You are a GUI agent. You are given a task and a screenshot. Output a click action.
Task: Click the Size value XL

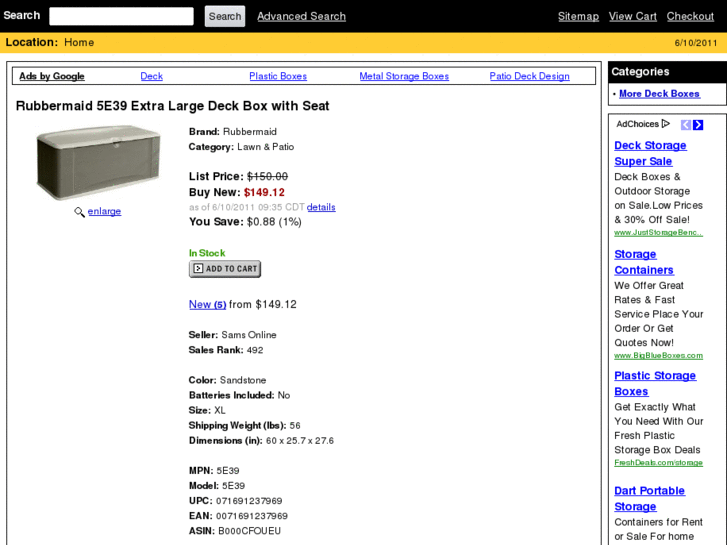pyautogui.click(x=220, y=410)
